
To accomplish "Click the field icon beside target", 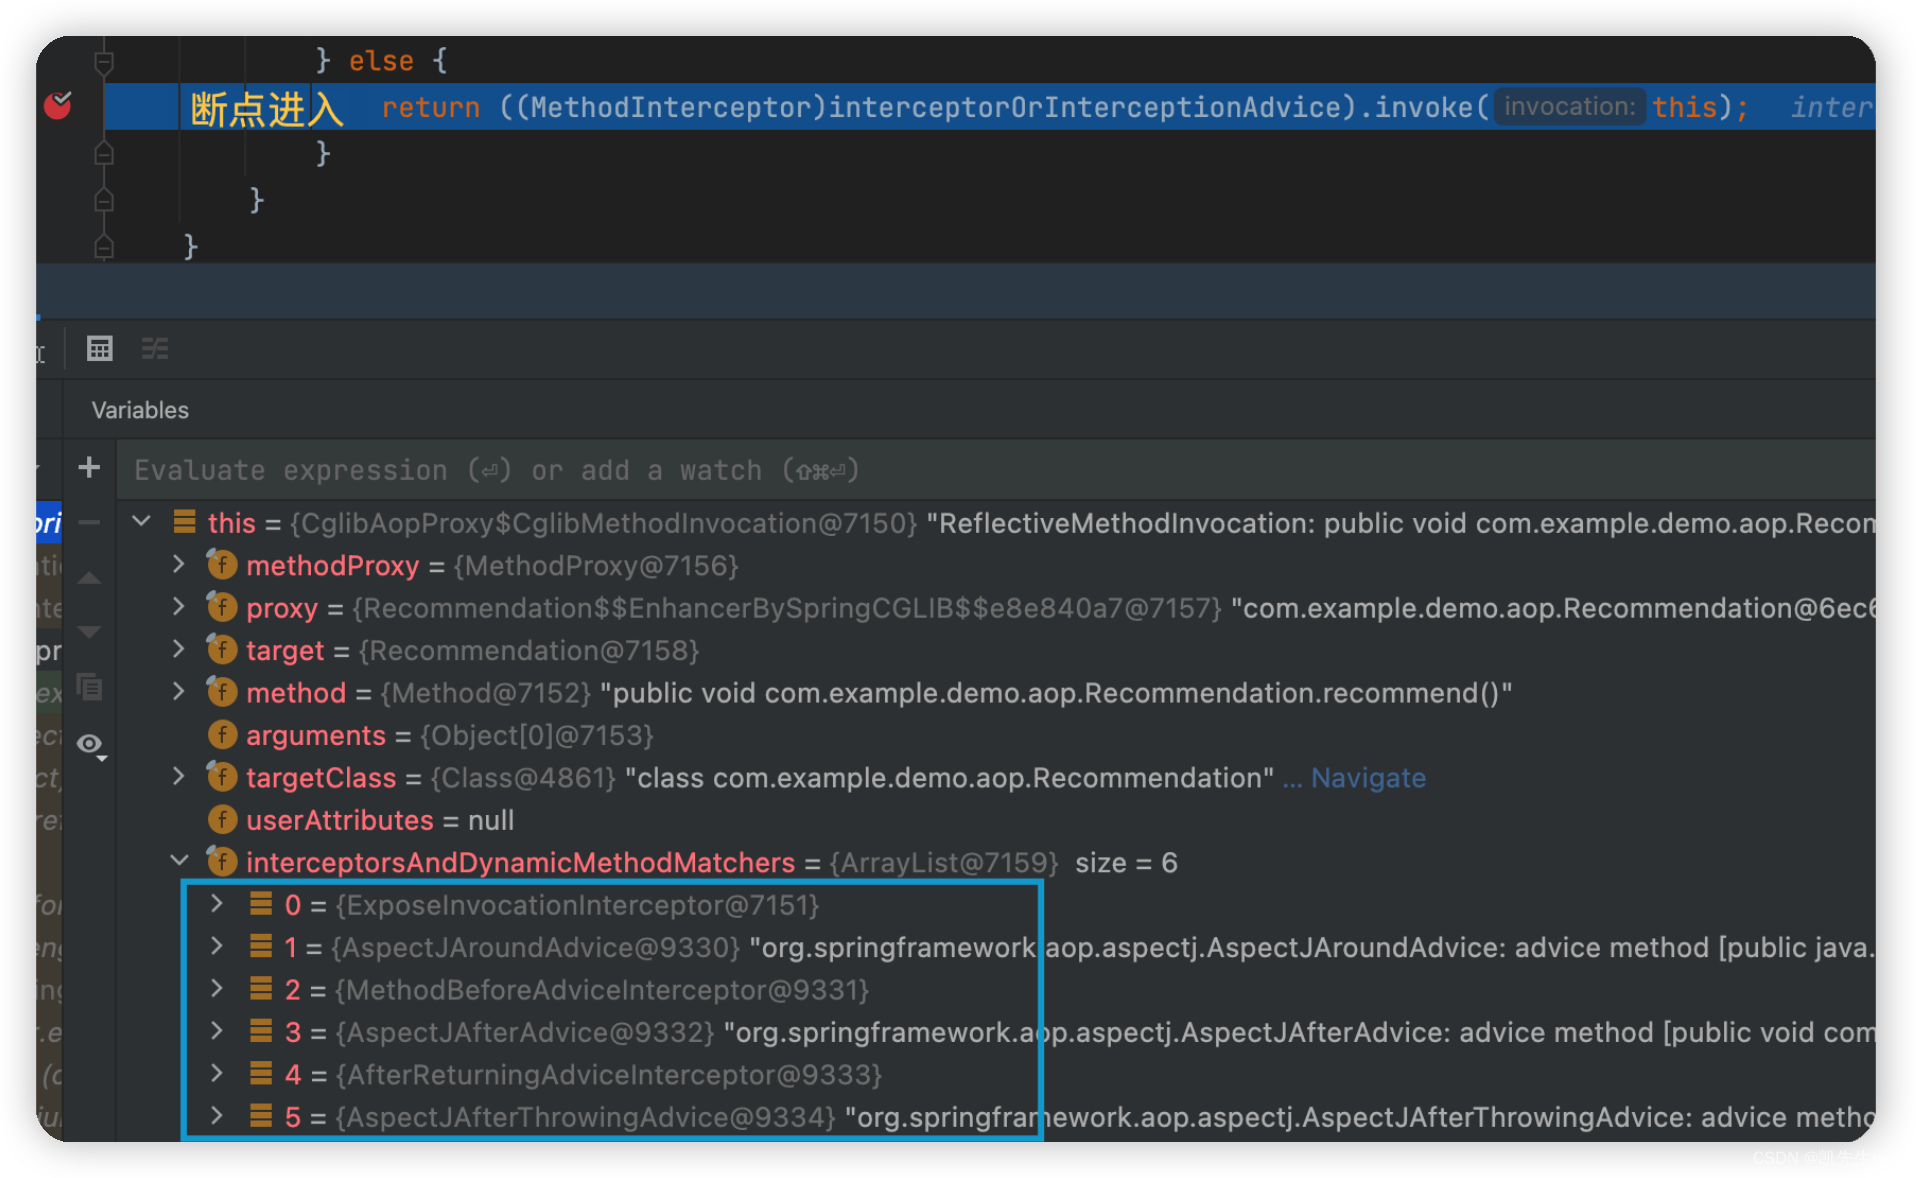I will (x=221, y=650).
